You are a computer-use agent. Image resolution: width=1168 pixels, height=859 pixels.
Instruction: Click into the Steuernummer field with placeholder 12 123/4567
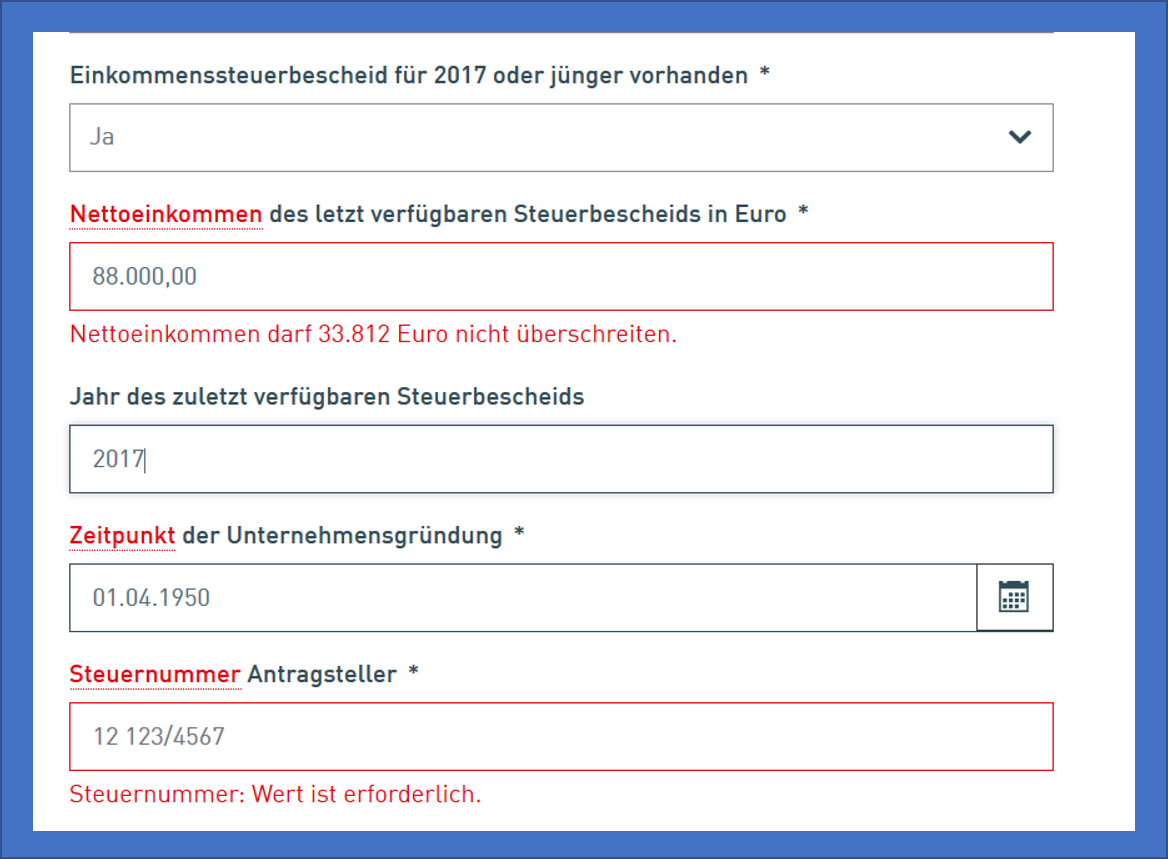coord(560,737)
